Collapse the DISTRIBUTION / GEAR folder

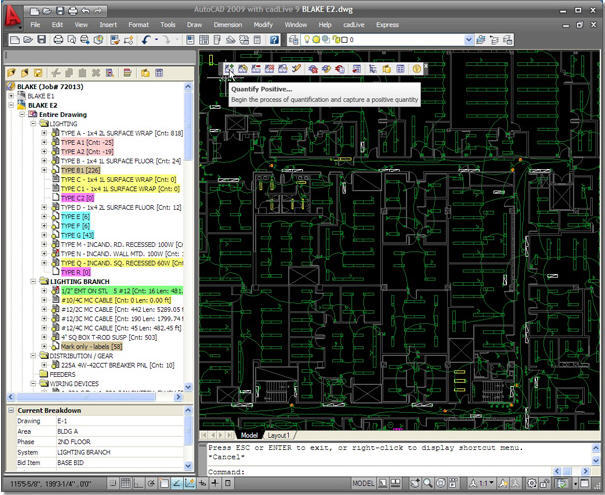tap(34, 356)
